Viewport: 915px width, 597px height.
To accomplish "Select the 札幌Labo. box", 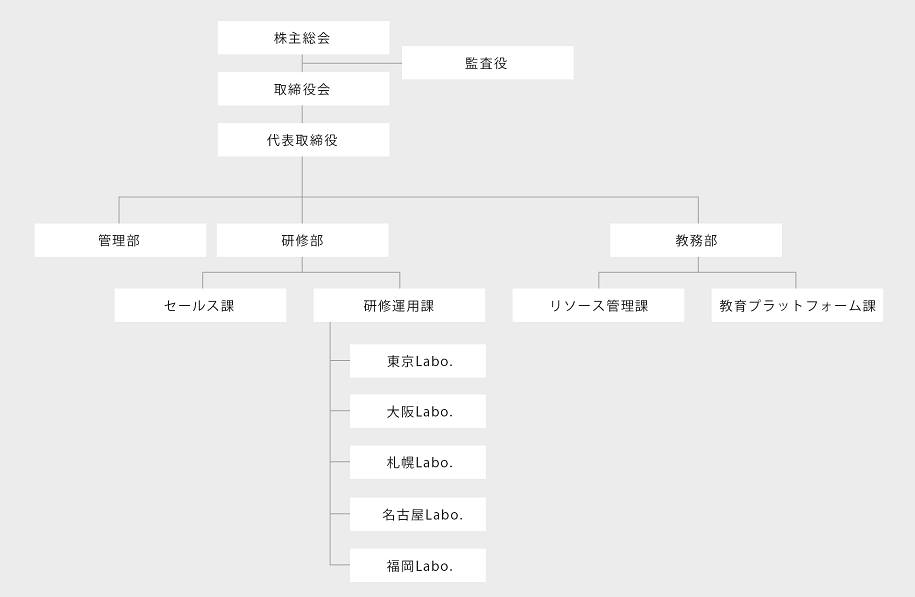I will [418, 463].
